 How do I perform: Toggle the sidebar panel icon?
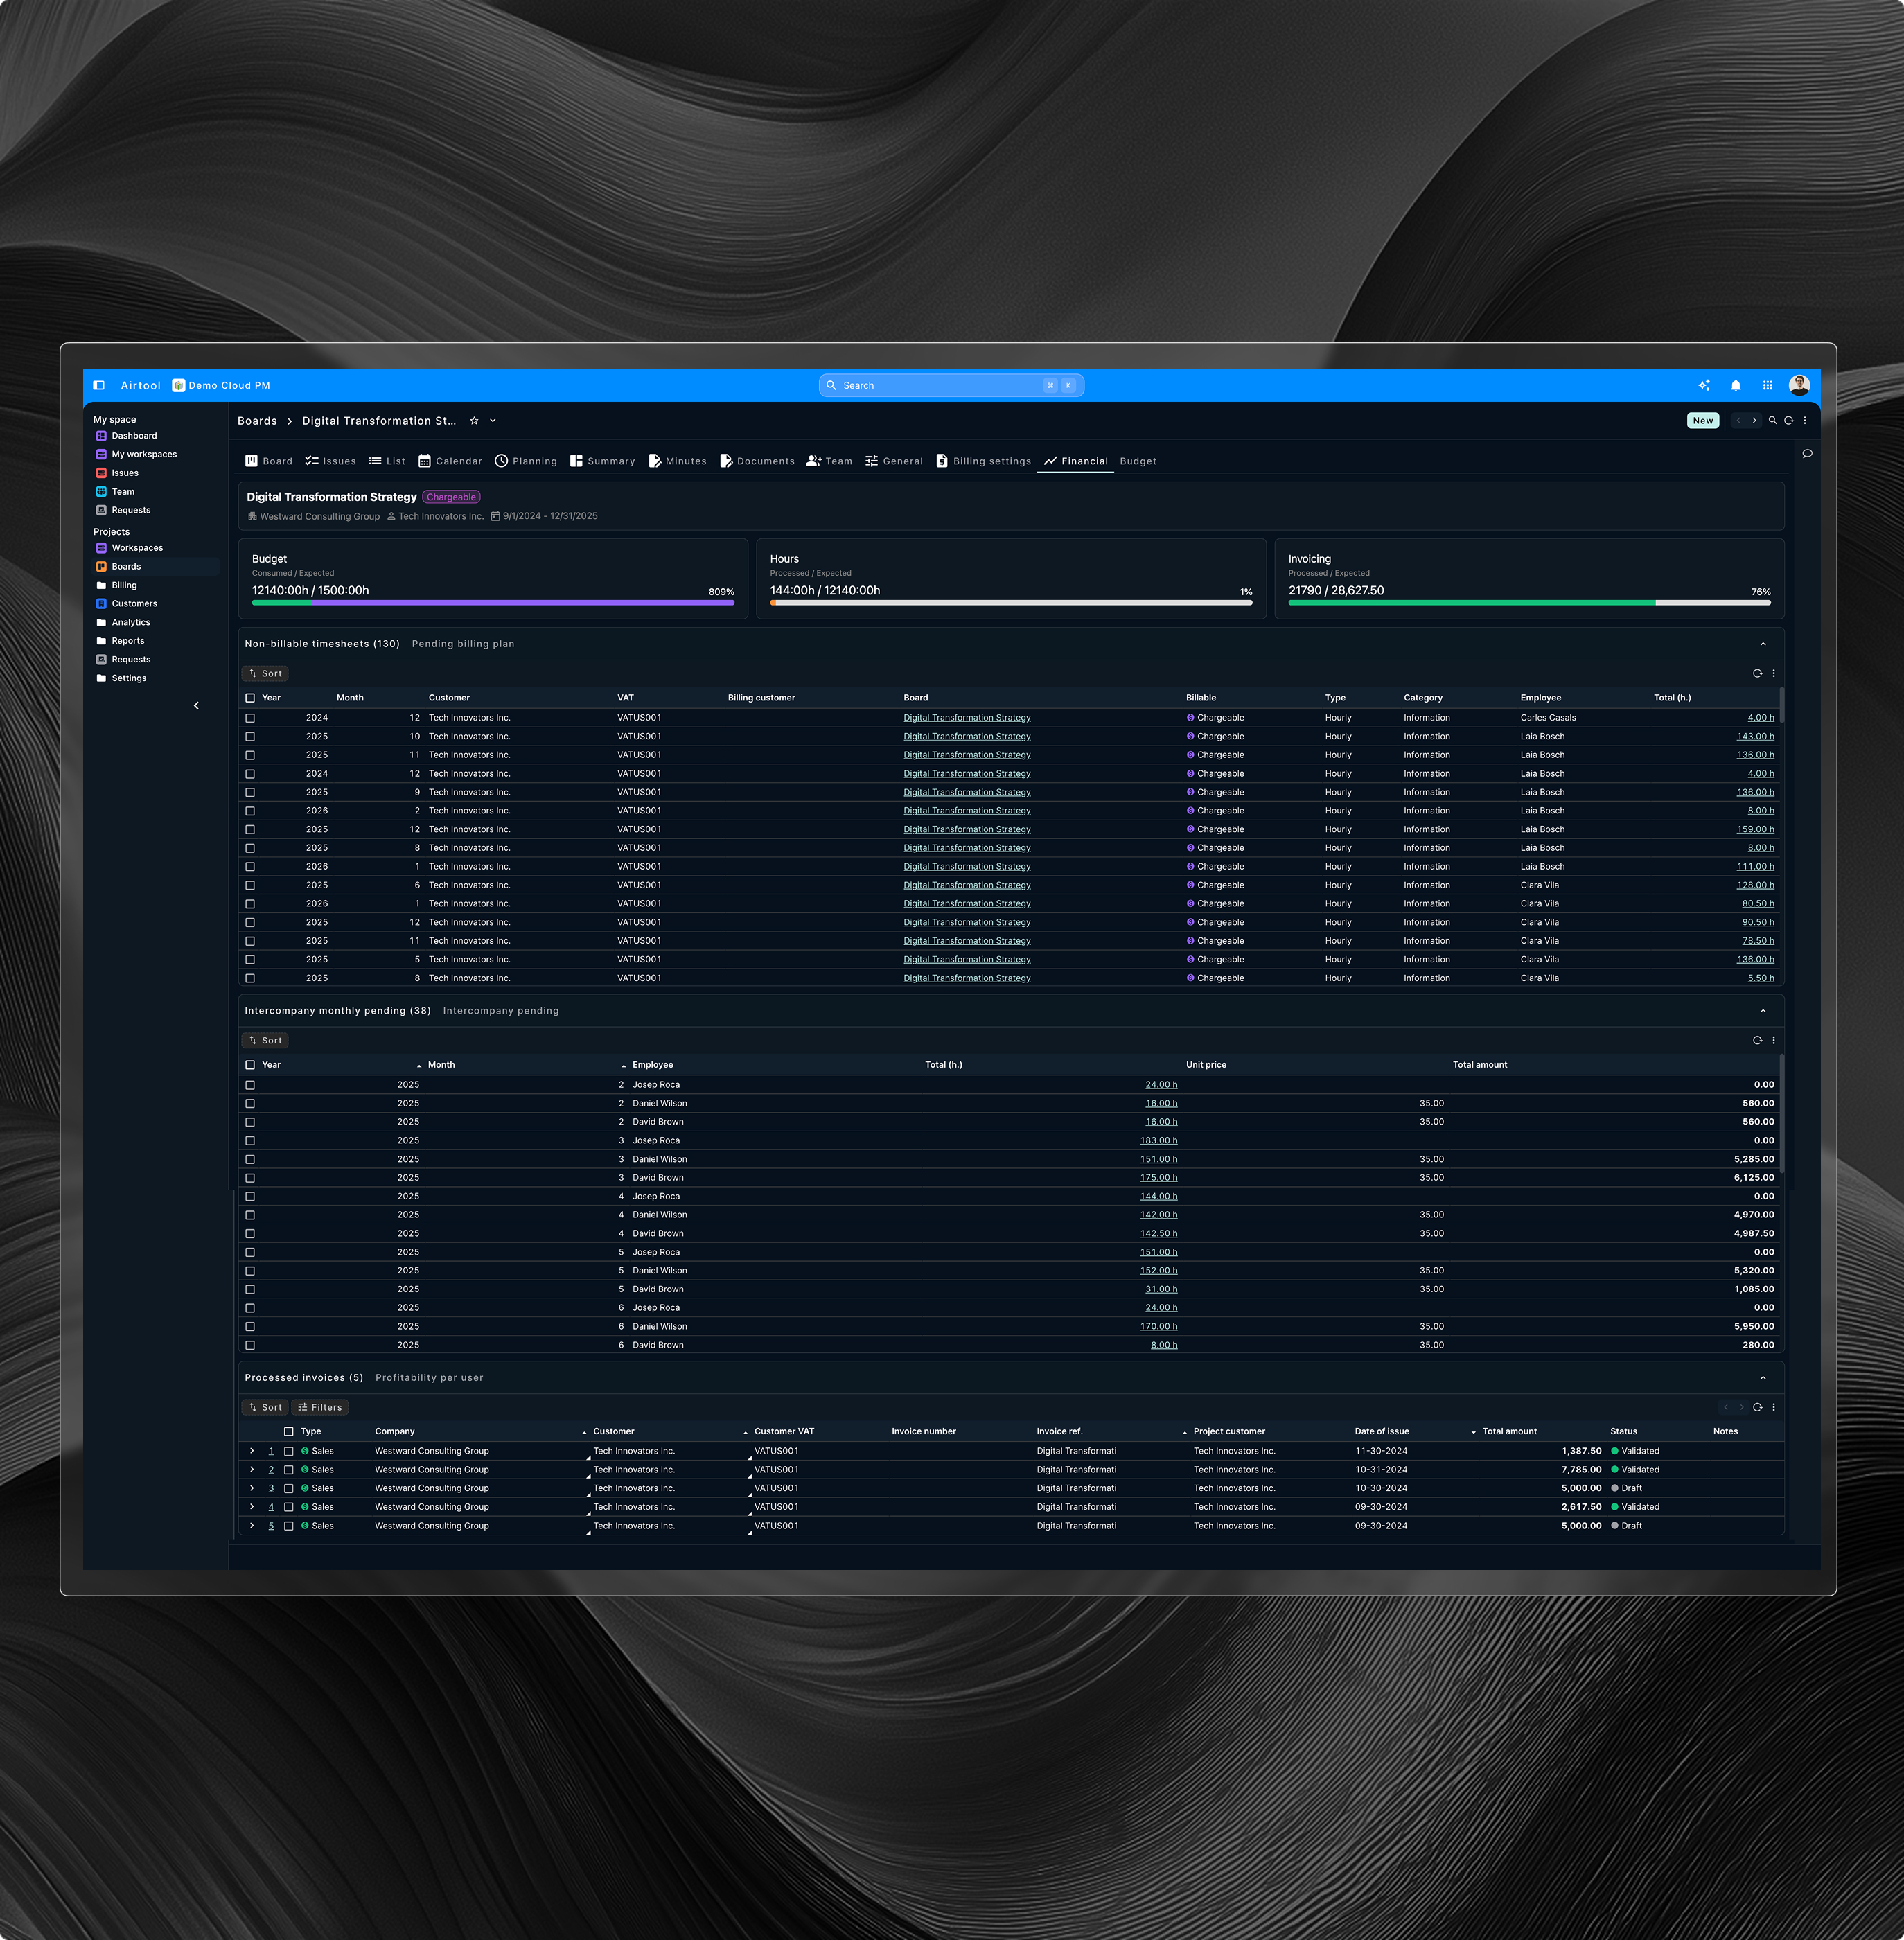tap(99, 385)
